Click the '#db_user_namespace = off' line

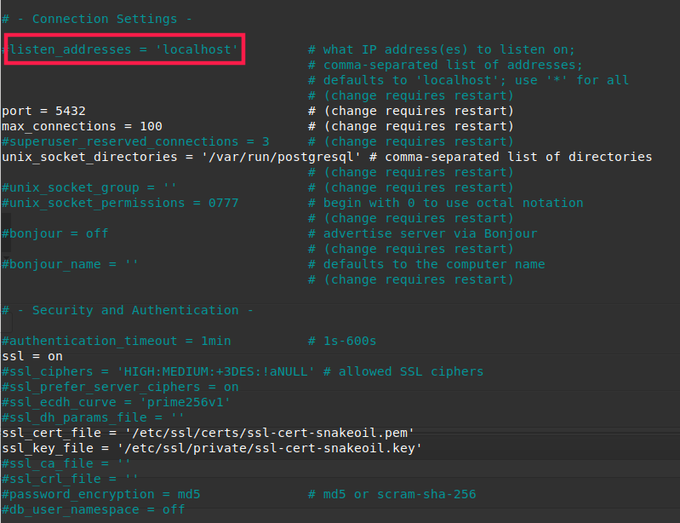(93, 510)
